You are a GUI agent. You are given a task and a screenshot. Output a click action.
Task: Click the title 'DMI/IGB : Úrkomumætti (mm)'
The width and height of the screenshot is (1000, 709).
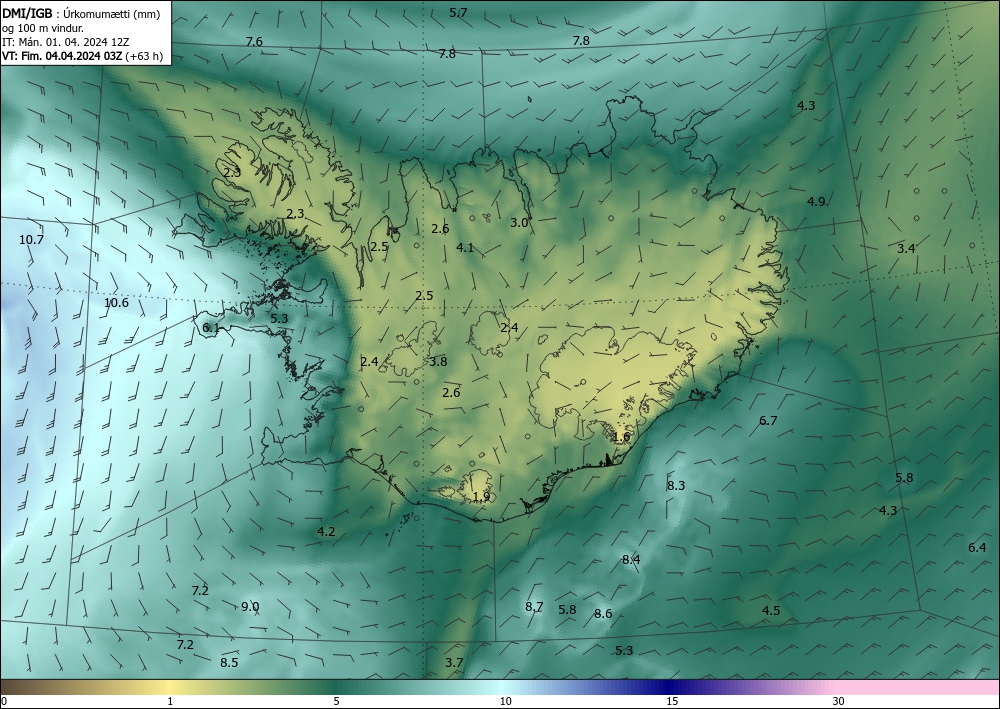(x=81, y=13)
